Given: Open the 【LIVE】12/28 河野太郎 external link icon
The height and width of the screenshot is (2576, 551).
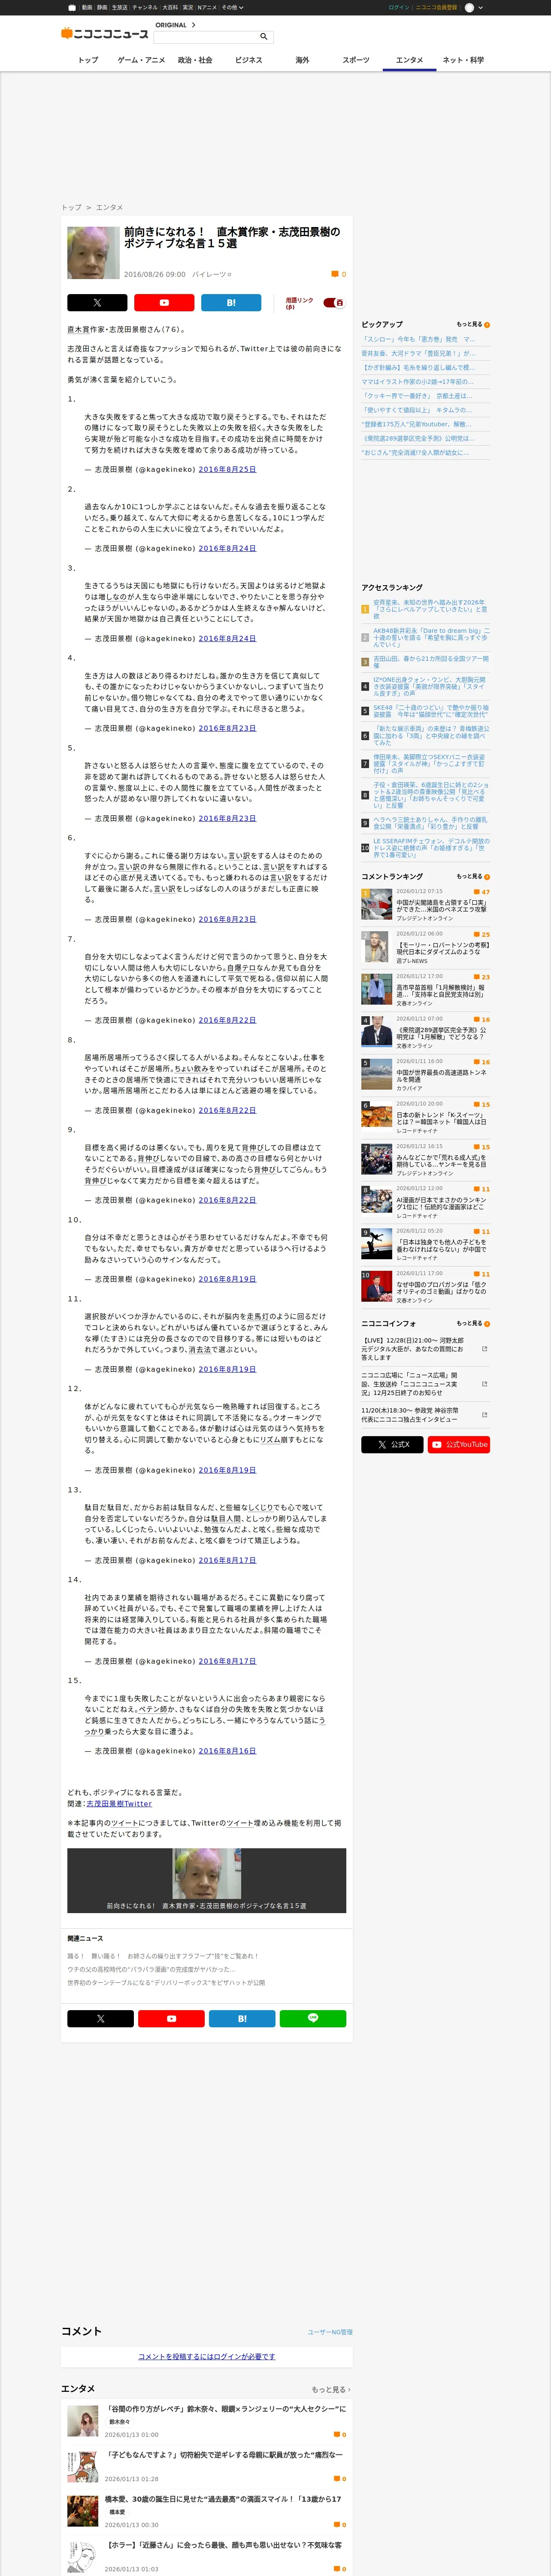Looking at the screenshot, I should (485, 1348).
